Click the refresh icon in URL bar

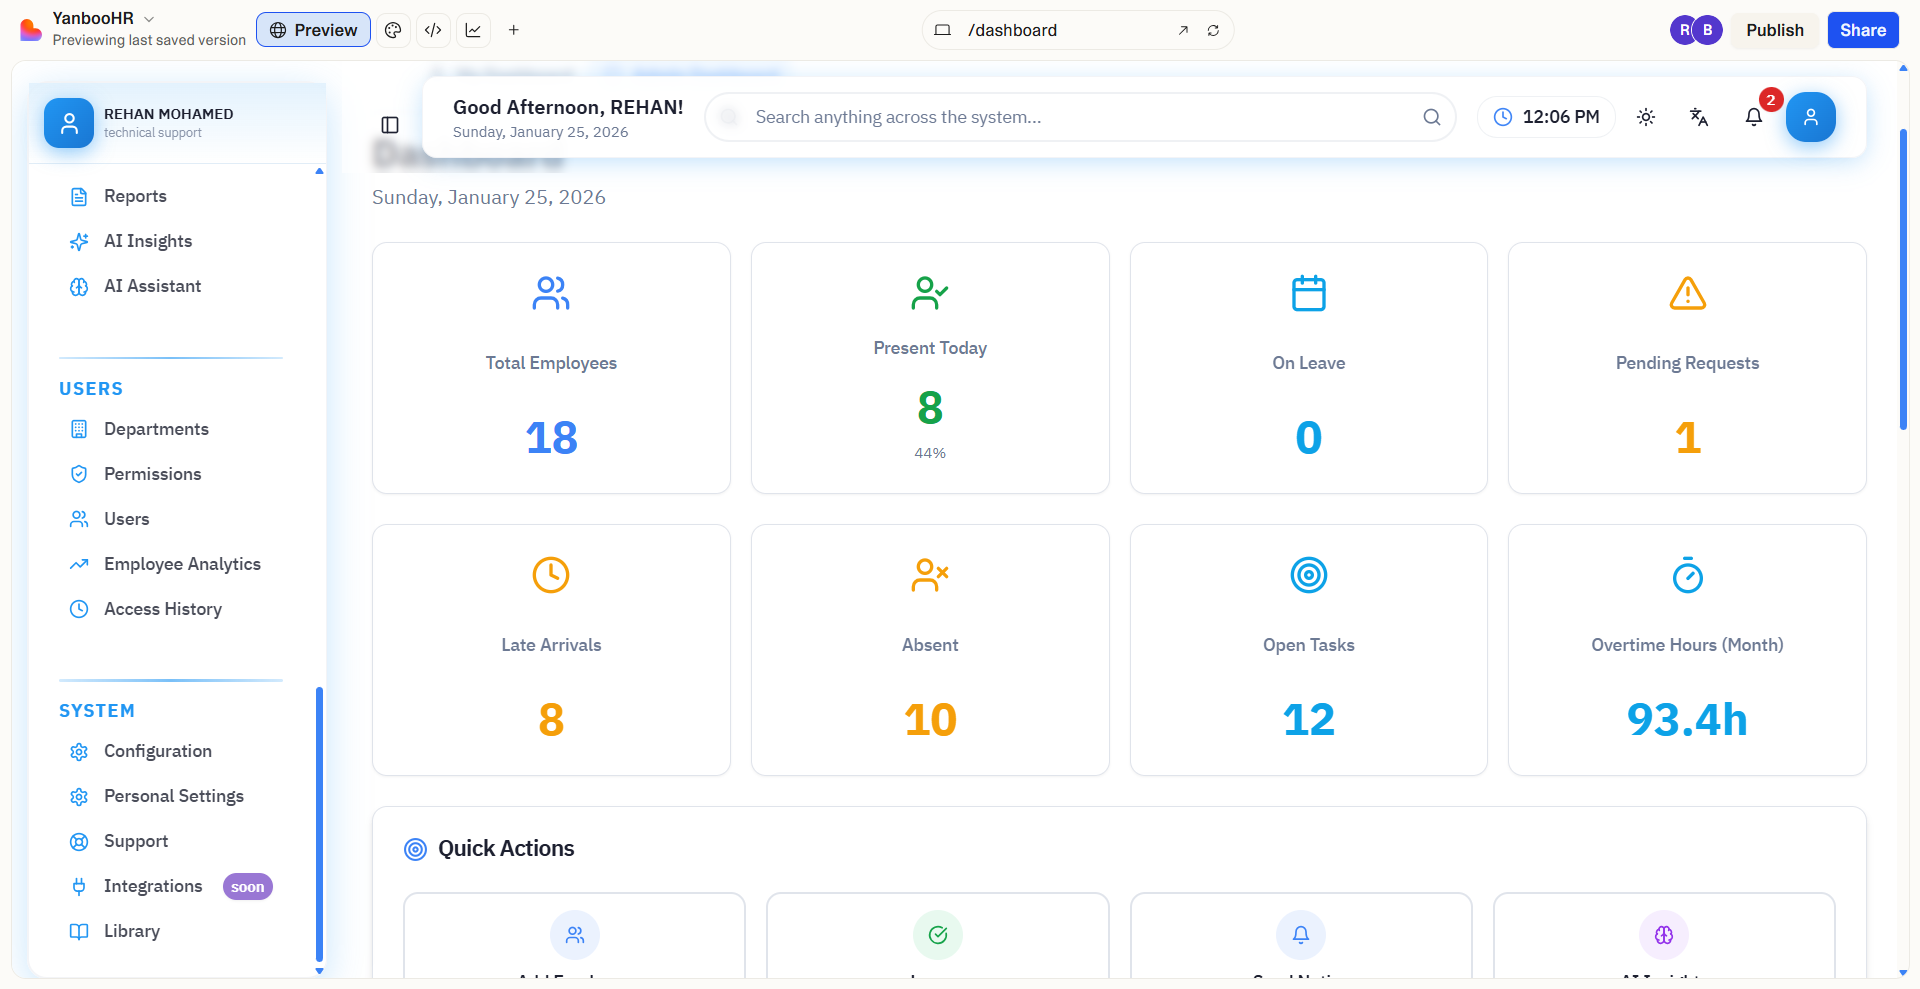tap(1213, 30)
